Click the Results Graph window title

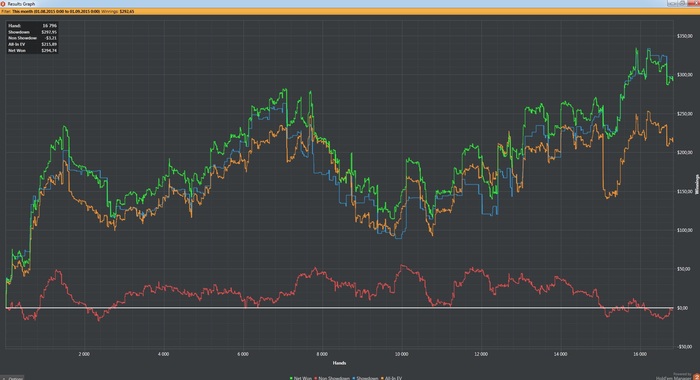21,4
